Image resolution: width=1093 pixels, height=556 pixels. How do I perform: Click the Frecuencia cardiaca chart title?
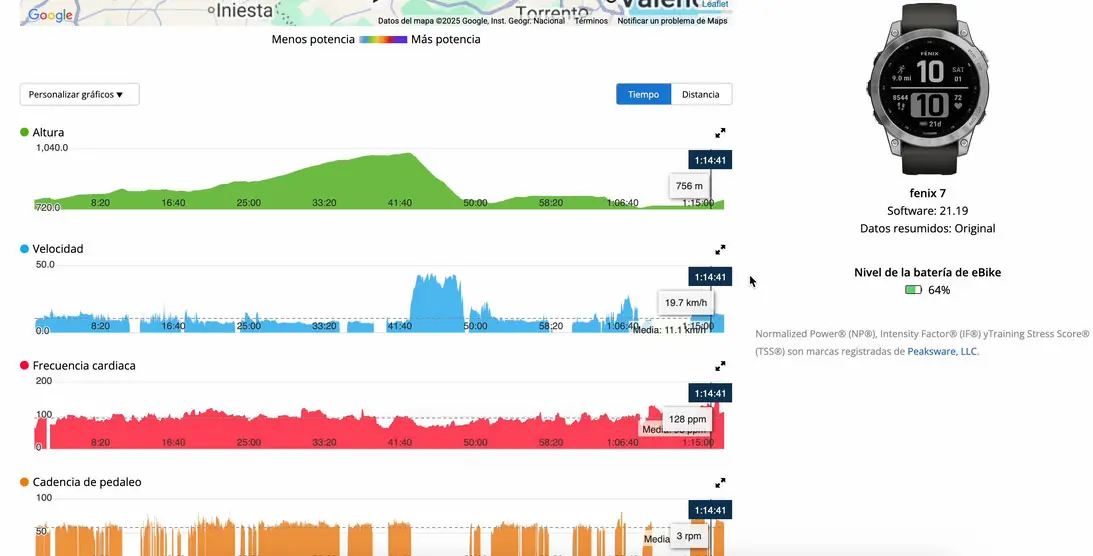[x=84, y=365]
